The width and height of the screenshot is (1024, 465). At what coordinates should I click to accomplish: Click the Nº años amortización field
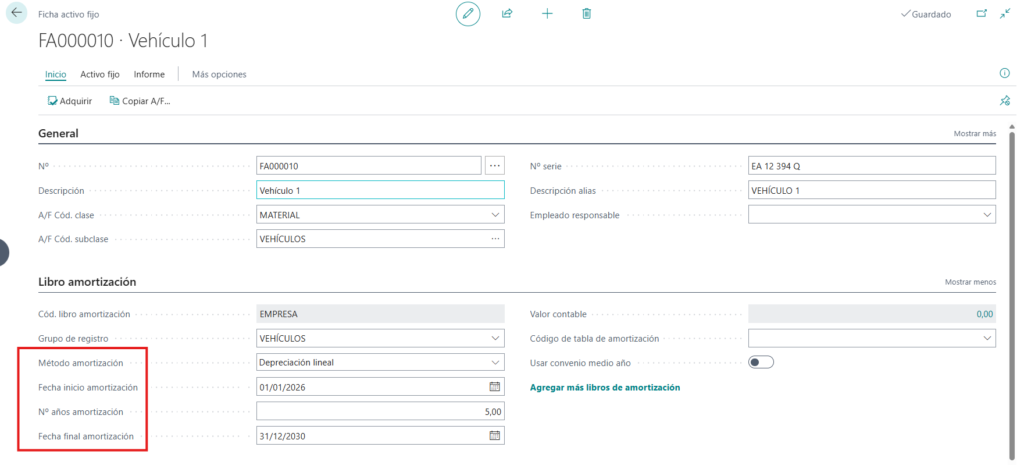[x=380, y=411]
